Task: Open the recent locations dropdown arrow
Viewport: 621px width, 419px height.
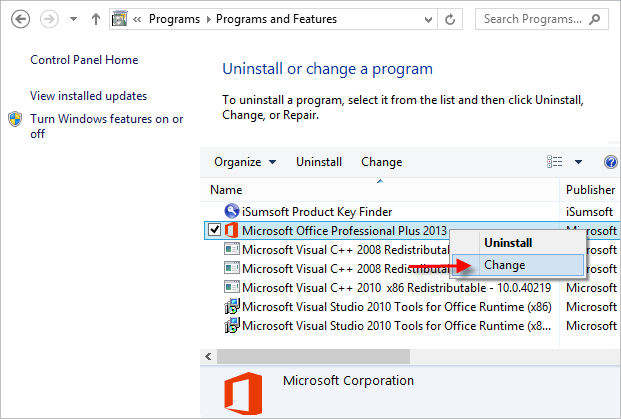Action: (x=73, y=19)
